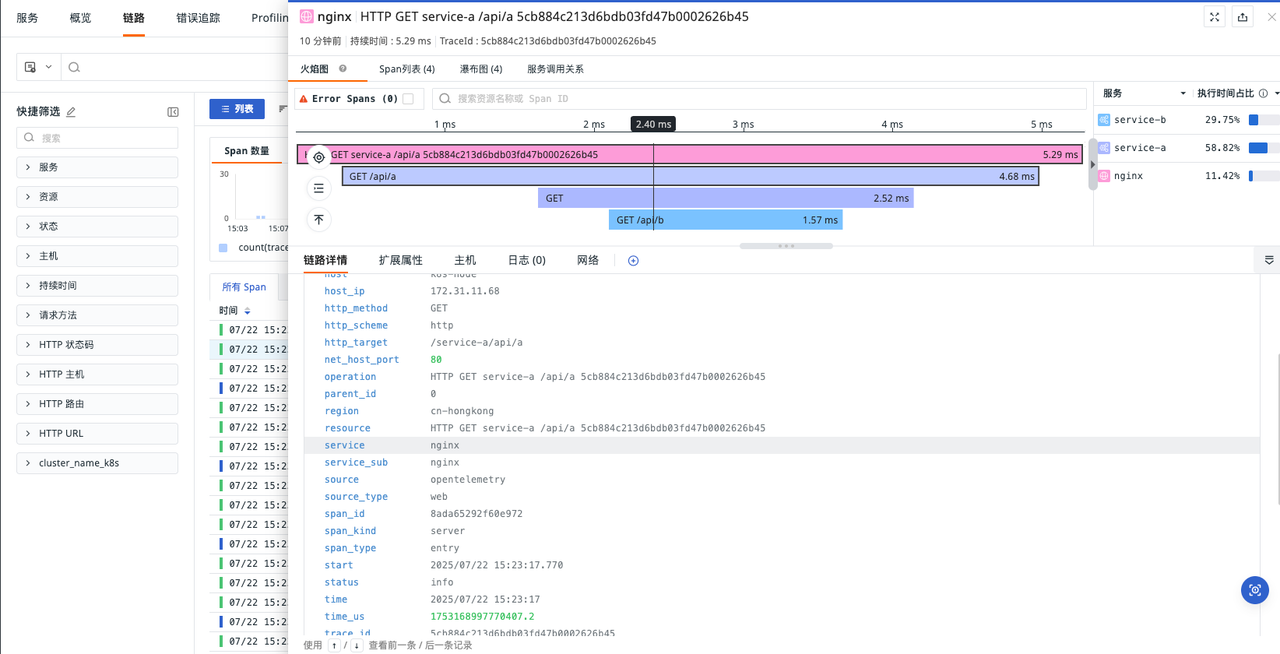Image resolution: width=1280 pixels, height=654 pixels.
Task: Click the help icon next to 火焰图 tab
Action: [343, 69]
